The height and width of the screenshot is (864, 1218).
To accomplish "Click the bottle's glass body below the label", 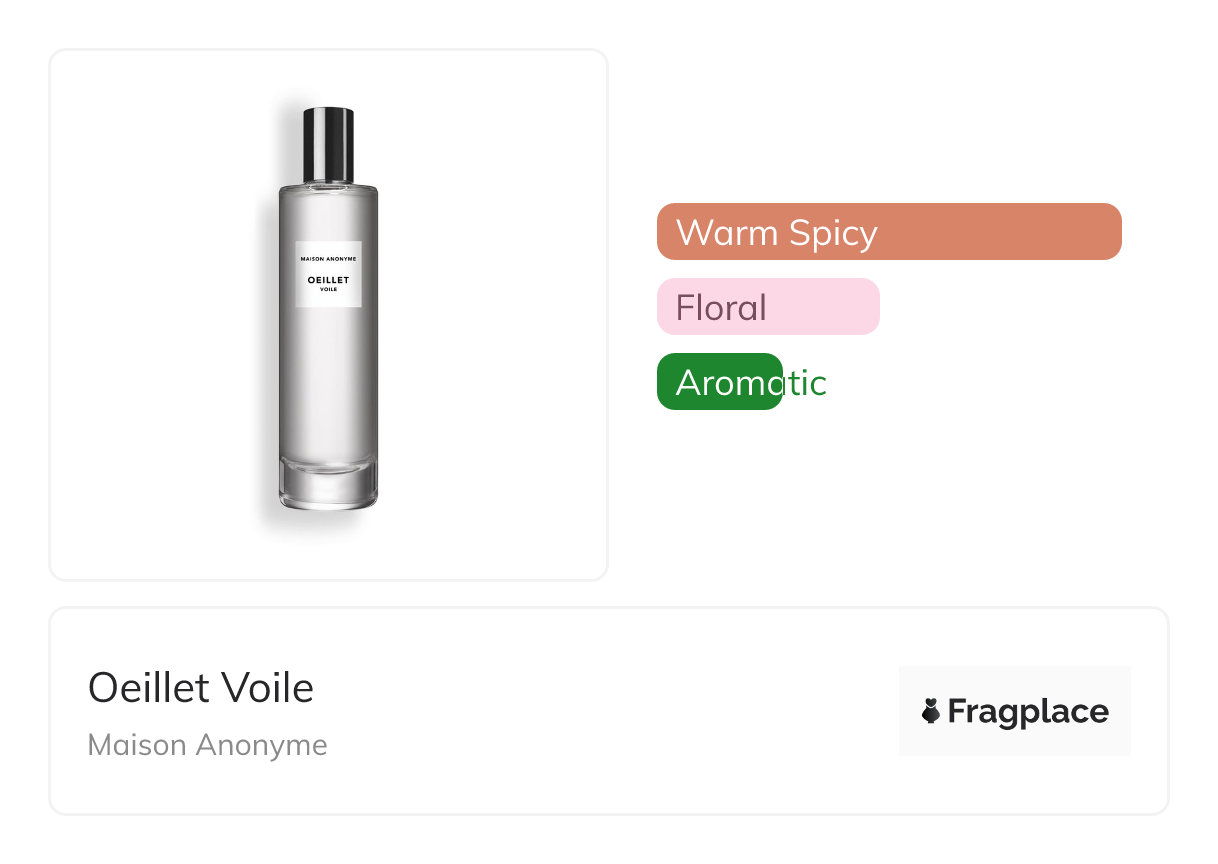I will click(x=328, y=380).
